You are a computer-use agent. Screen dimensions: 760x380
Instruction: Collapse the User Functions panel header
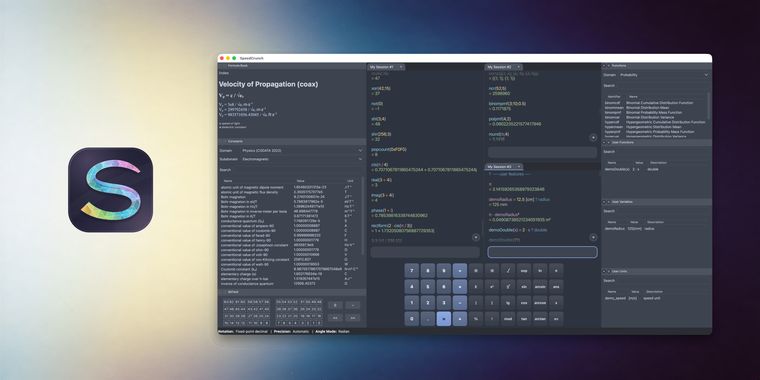657,142
